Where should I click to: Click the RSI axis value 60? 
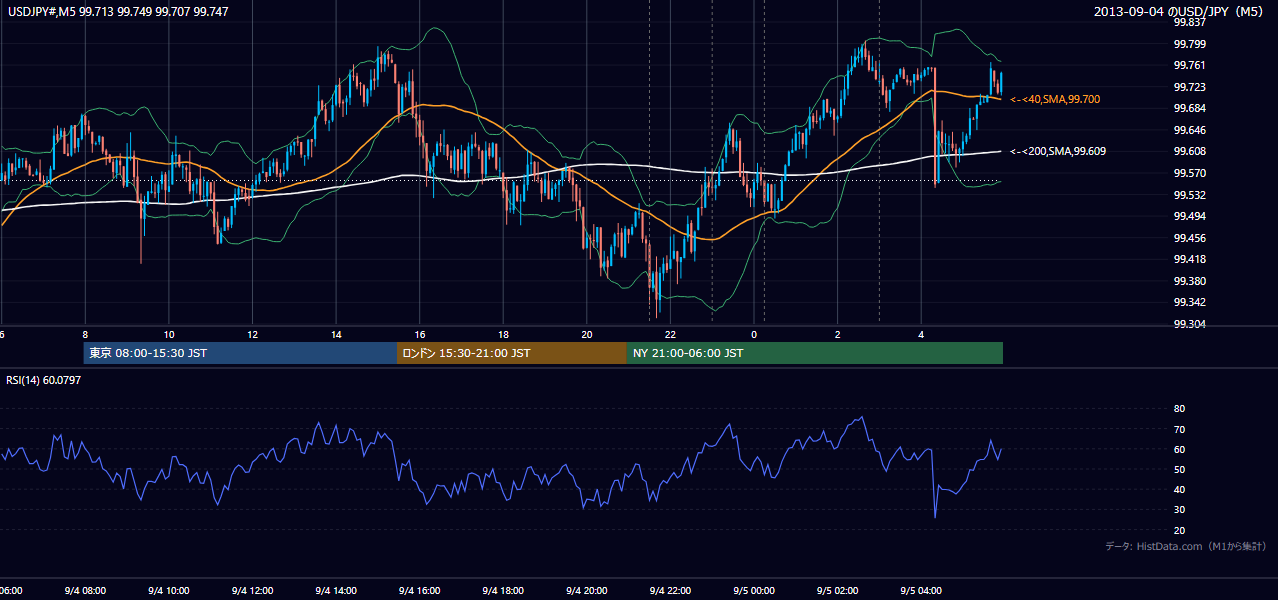[1179, 449]
